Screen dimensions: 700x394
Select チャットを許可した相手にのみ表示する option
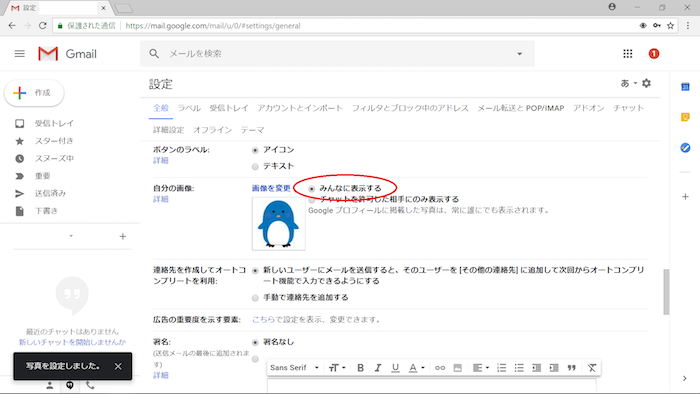312,200
